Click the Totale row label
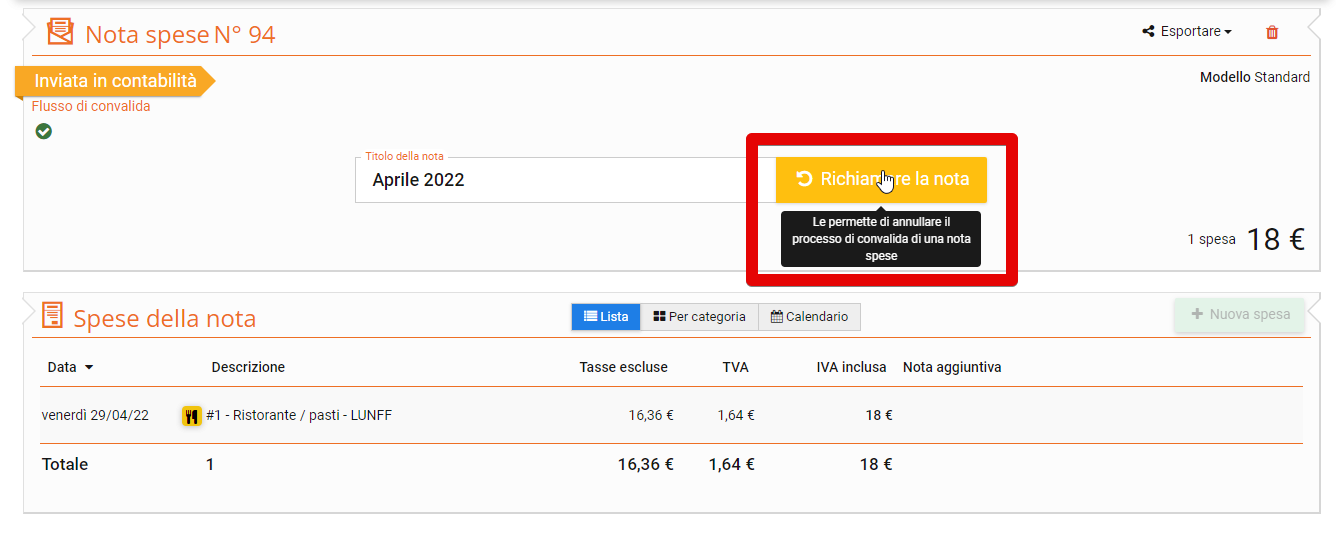 (65, 464)
